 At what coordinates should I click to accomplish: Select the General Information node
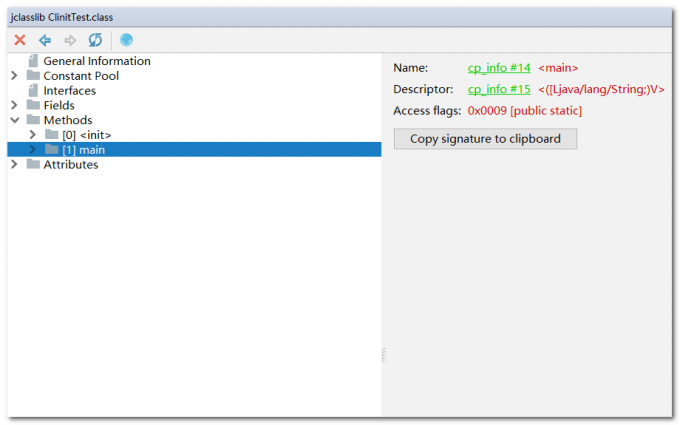click(96, 61)
